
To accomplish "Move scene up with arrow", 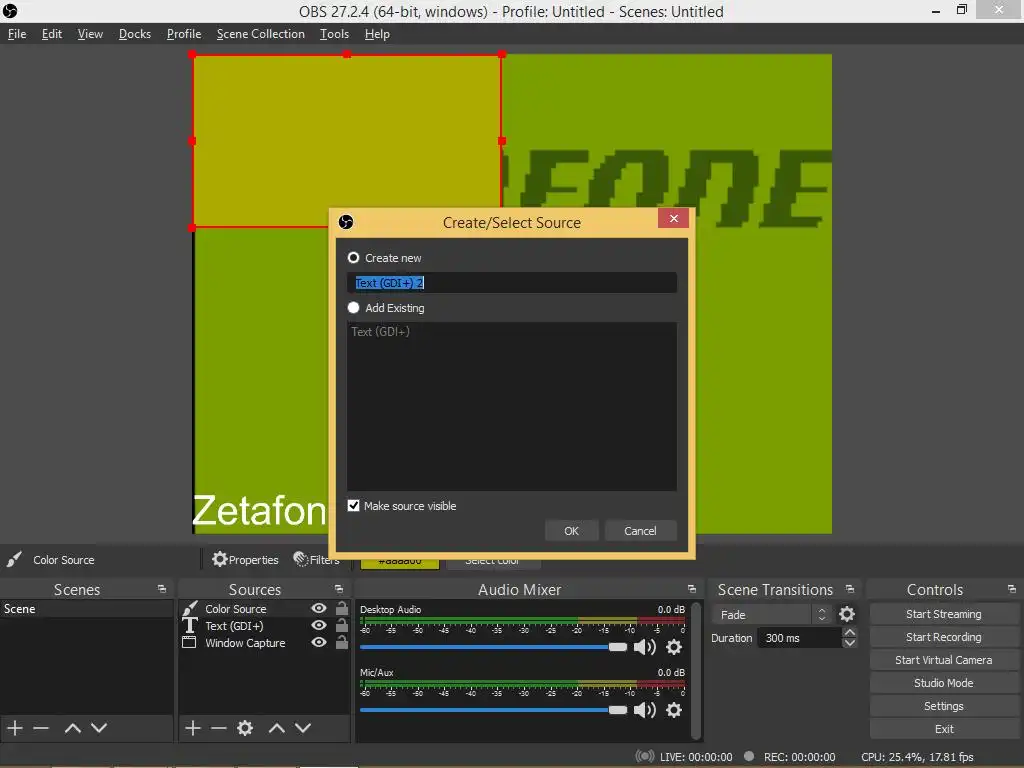I will [x=72, y=728].
